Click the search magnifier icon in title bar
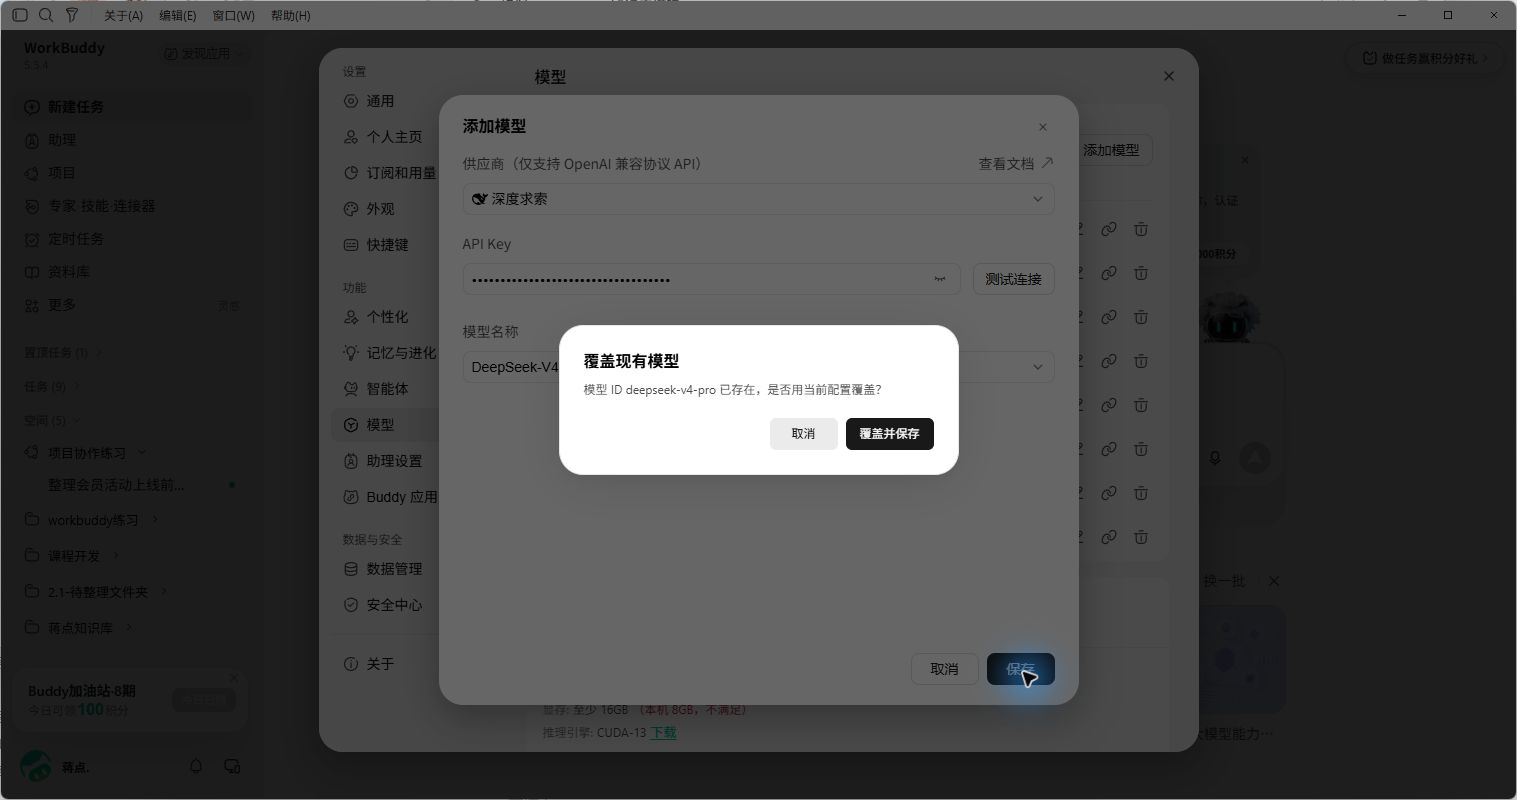The width and height of the screenshot is (1517, 800). [46, 15]
